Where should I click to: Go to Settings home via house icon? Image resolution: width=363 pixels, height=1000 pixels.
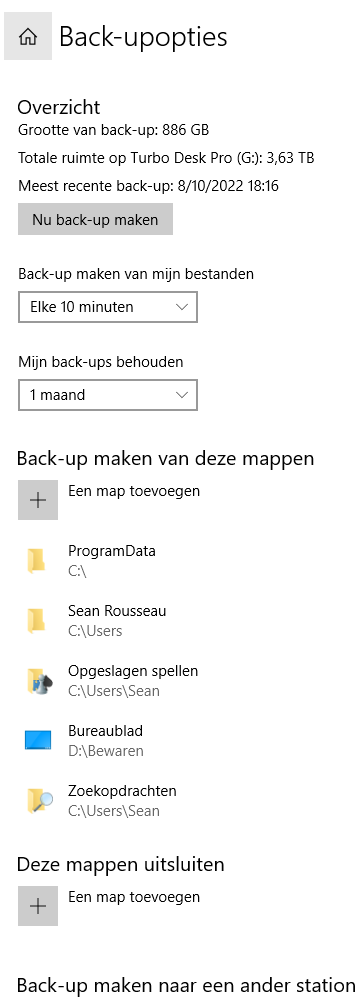point(27,36)
